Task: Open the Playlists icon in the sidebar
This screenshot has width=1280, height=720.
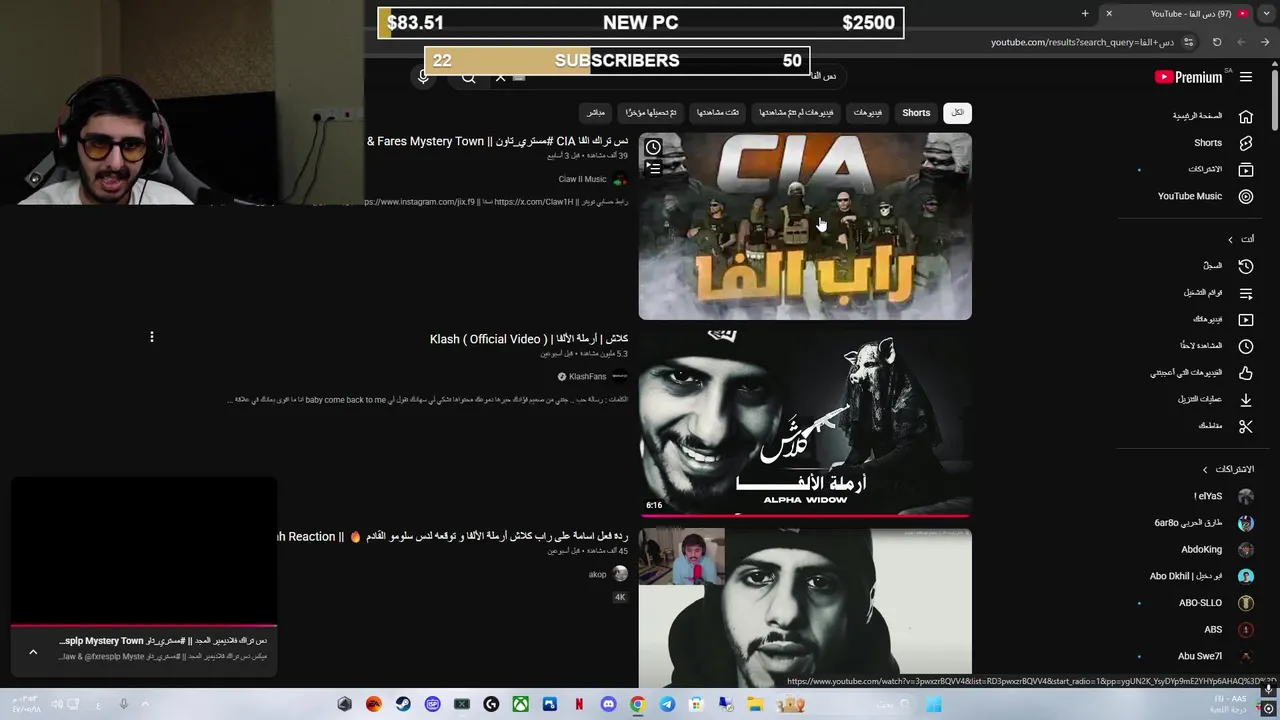Action: coord(1246,293)
